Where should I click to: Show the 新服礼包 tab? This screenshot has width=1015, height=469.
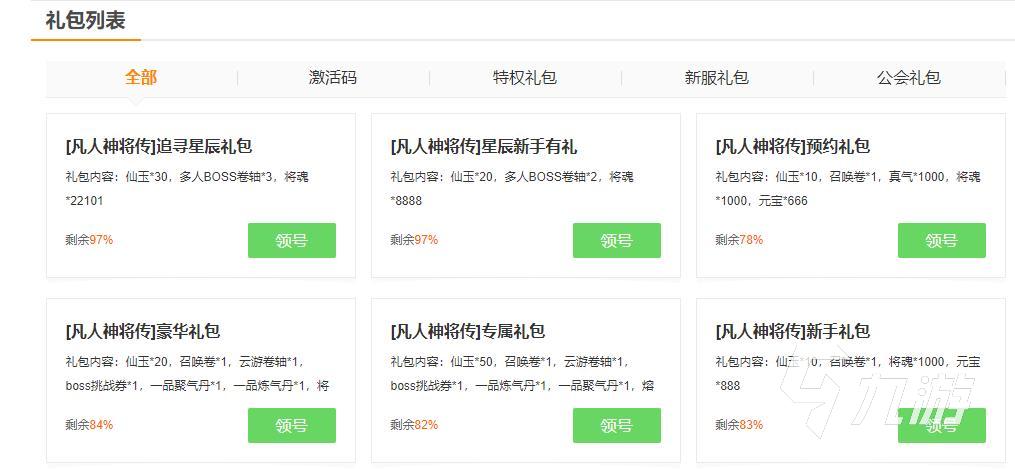717,78
